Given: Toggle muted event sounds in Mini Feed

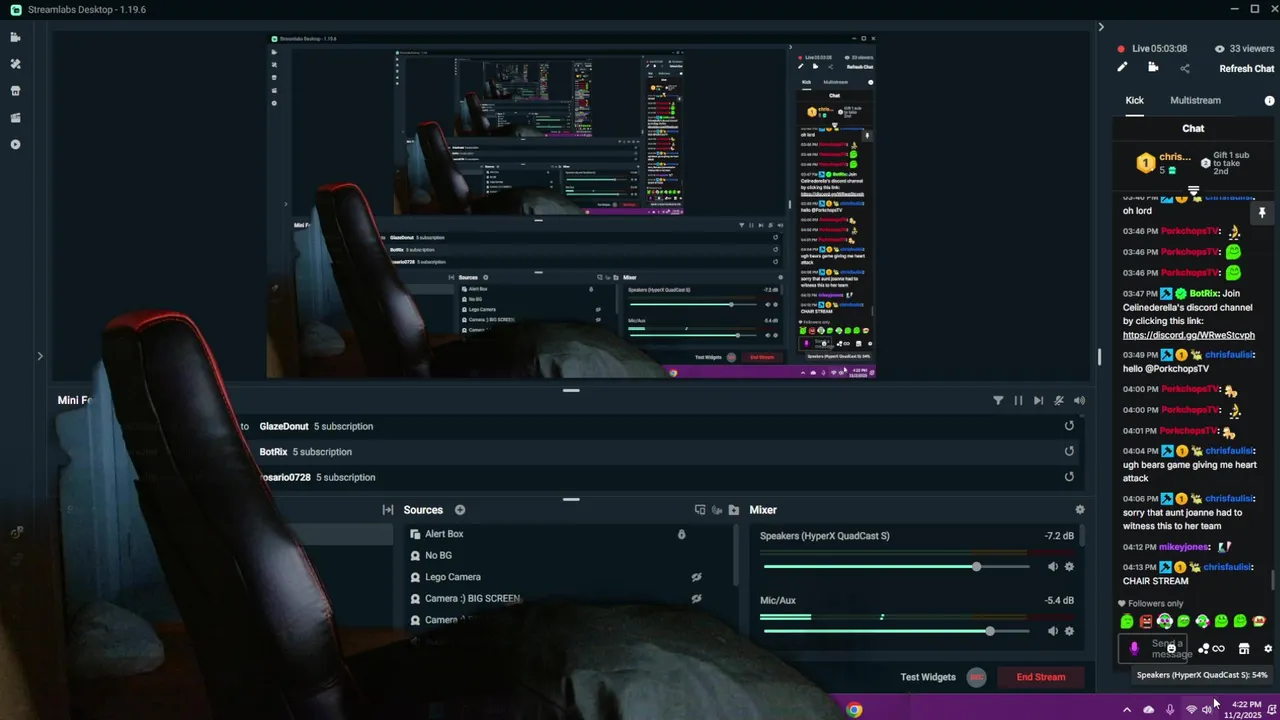Looking at the screenshot, I should [1059, 400].
